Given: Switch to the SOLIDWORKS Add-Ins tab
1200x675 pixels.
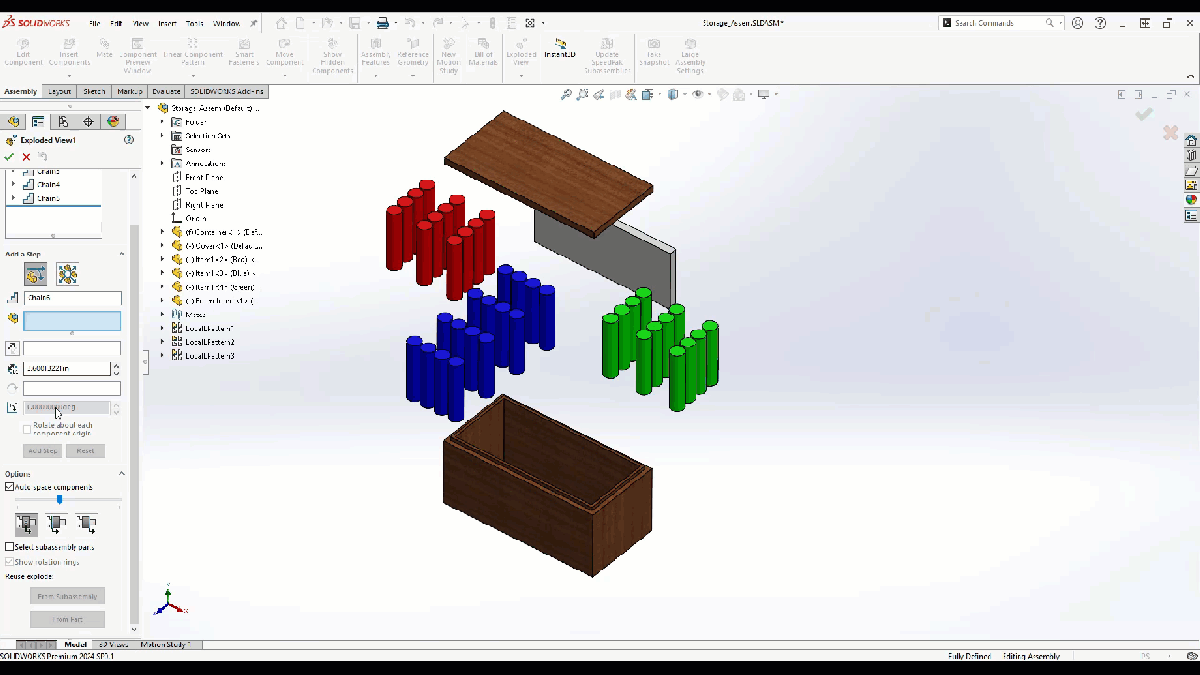Looking at the screenshot, I should tap(227, 91).
